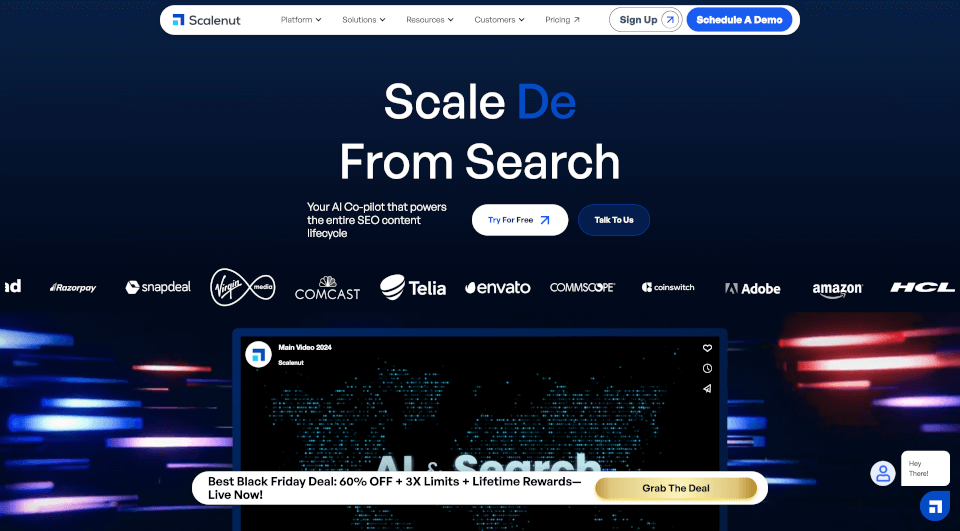Viewport: 960px width, 531px height.
Task: Play the Main Video 2024 thumbnail
Action: pos(480,434)
